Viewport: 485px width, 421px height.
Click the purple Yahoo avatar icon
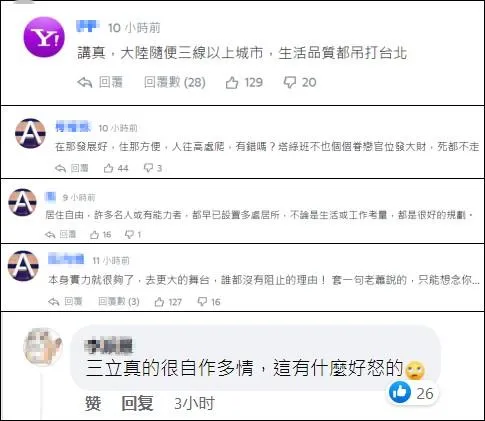pyautogui.click(x=44, y=37)
